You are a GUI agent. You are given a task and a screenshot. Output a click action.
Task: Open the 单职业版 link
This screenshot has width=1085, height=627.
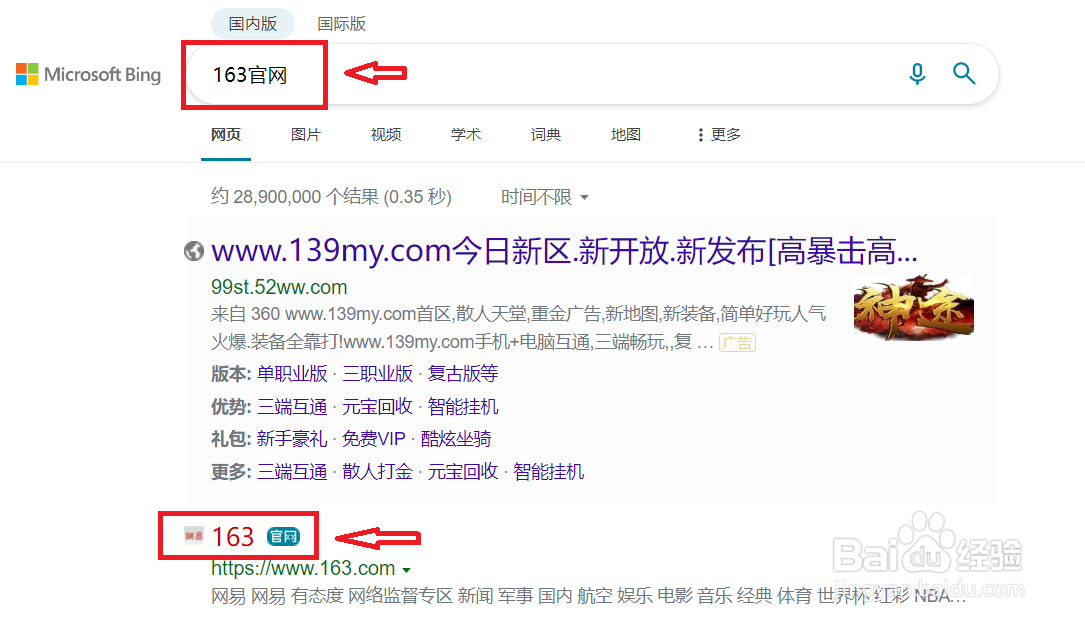tap(292, 374)
